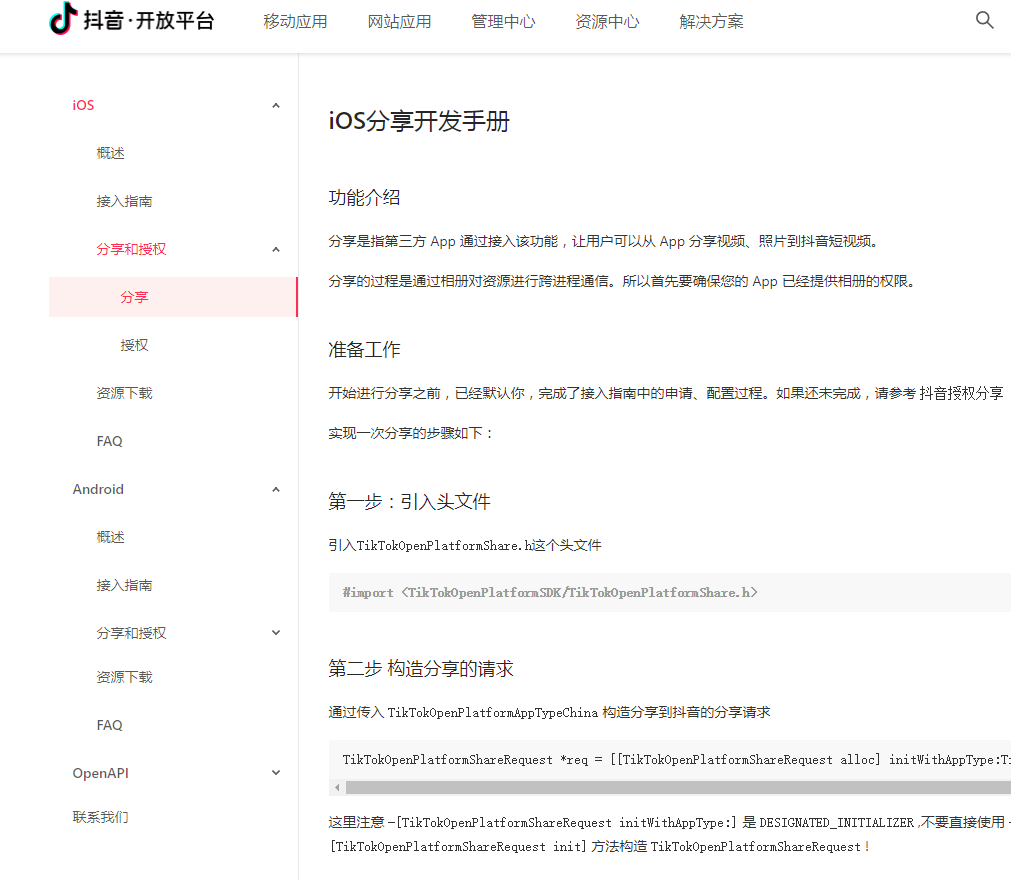
Task: Click 联系我们 in the sidebar
Action: 101,817
